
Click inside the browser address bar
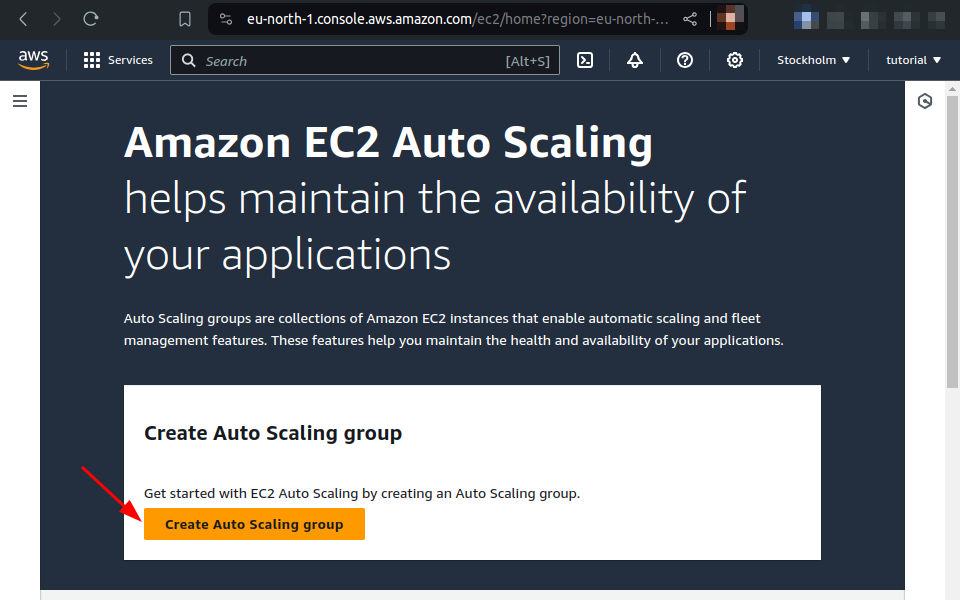click(430, 18)
